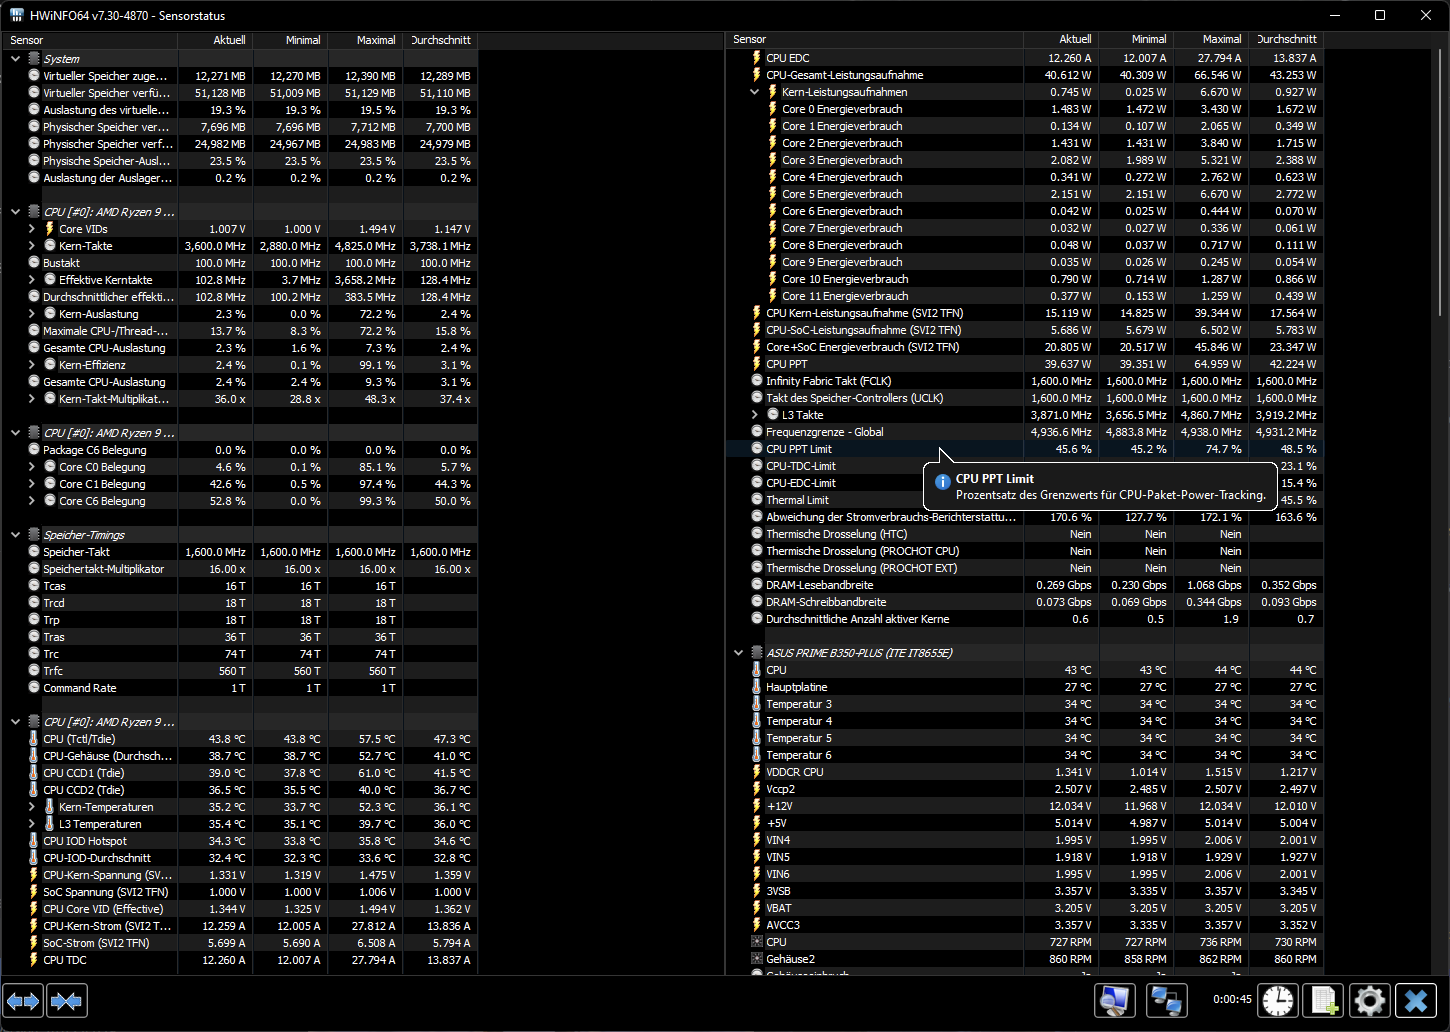Click the 0:00:45 elapsed time readout

tap(1232, 999)
